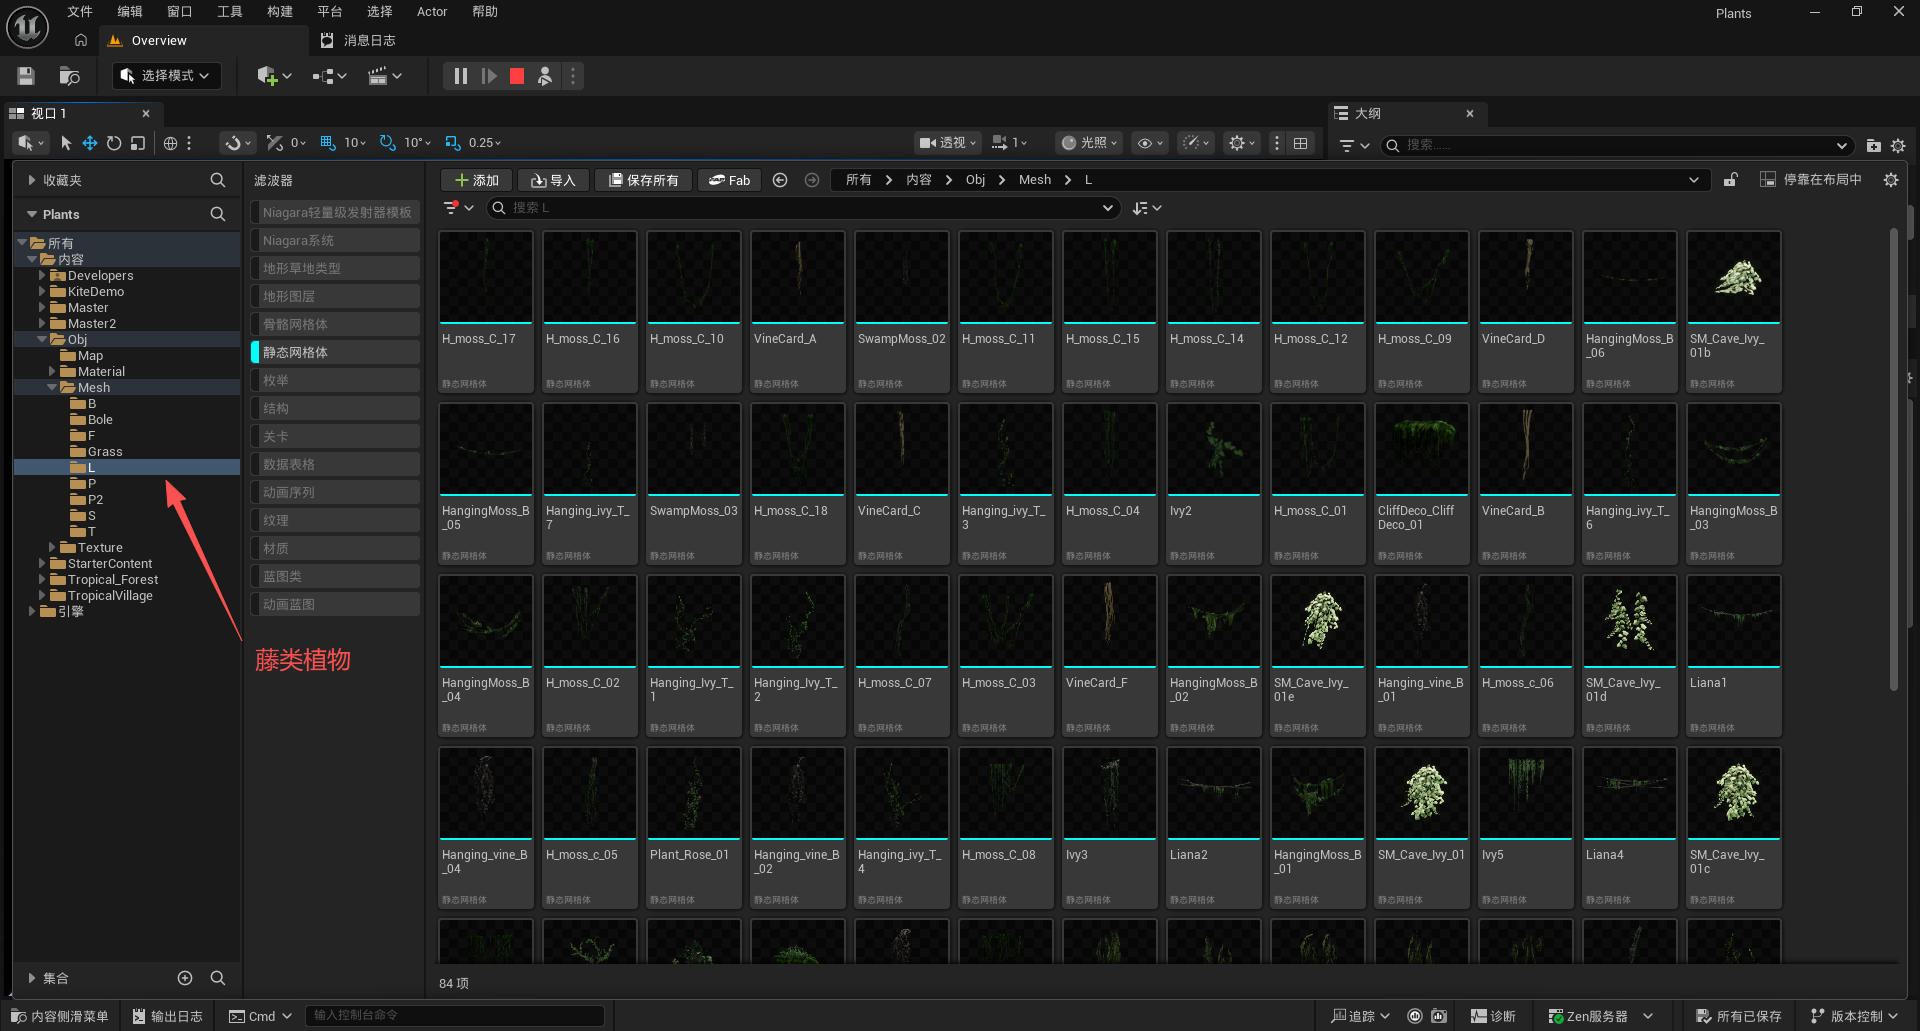Enable the 蓝图类 filter
The height and width of the screenshot is (1031, 1920).
(x=335, y=576)
